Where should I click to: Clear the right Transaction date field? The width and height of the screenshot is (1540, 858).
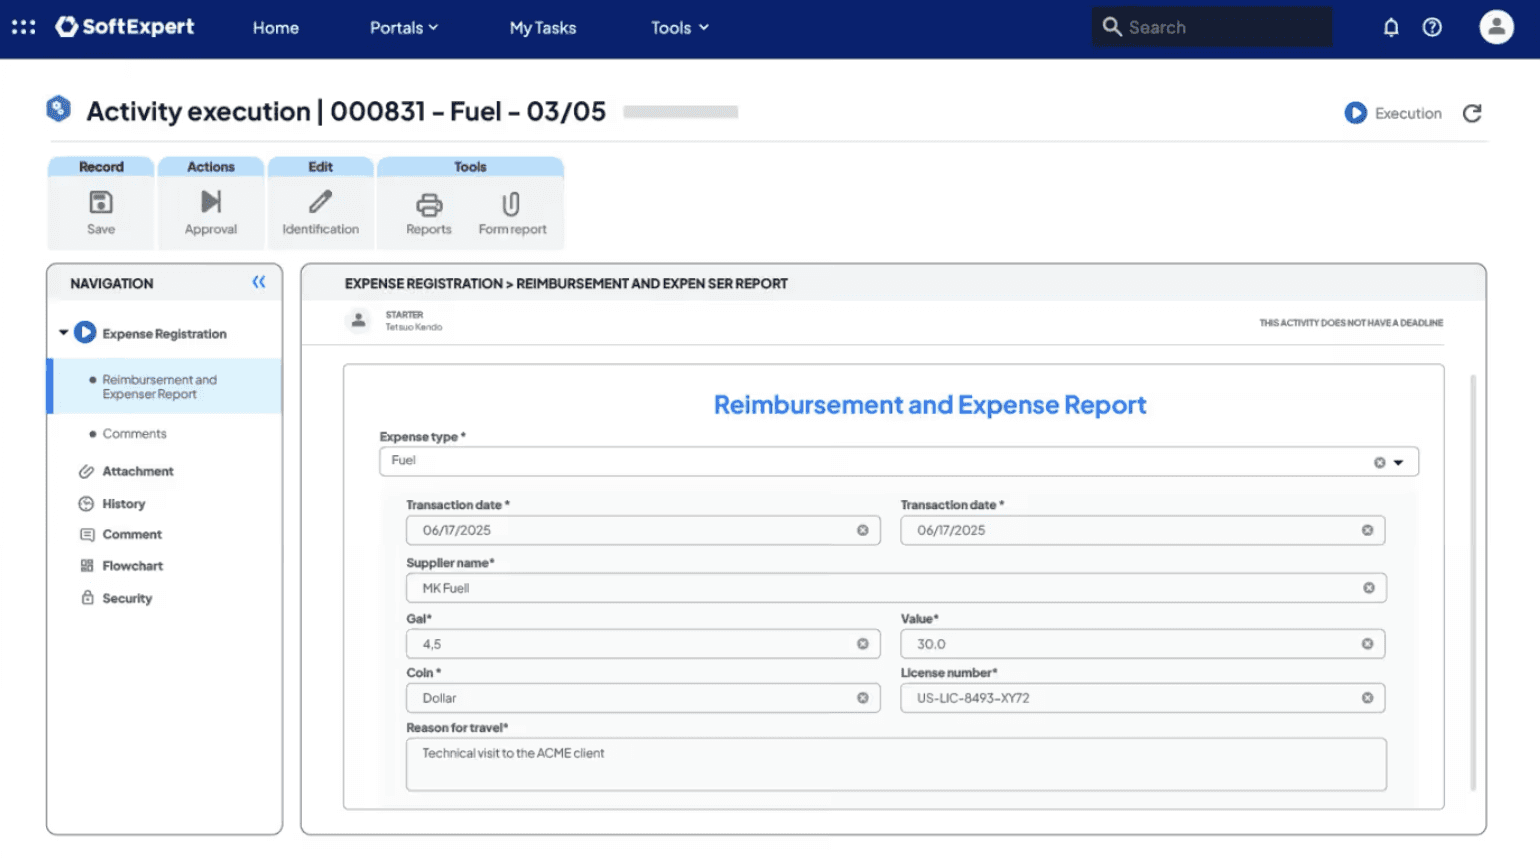(x=1367, y=530)
